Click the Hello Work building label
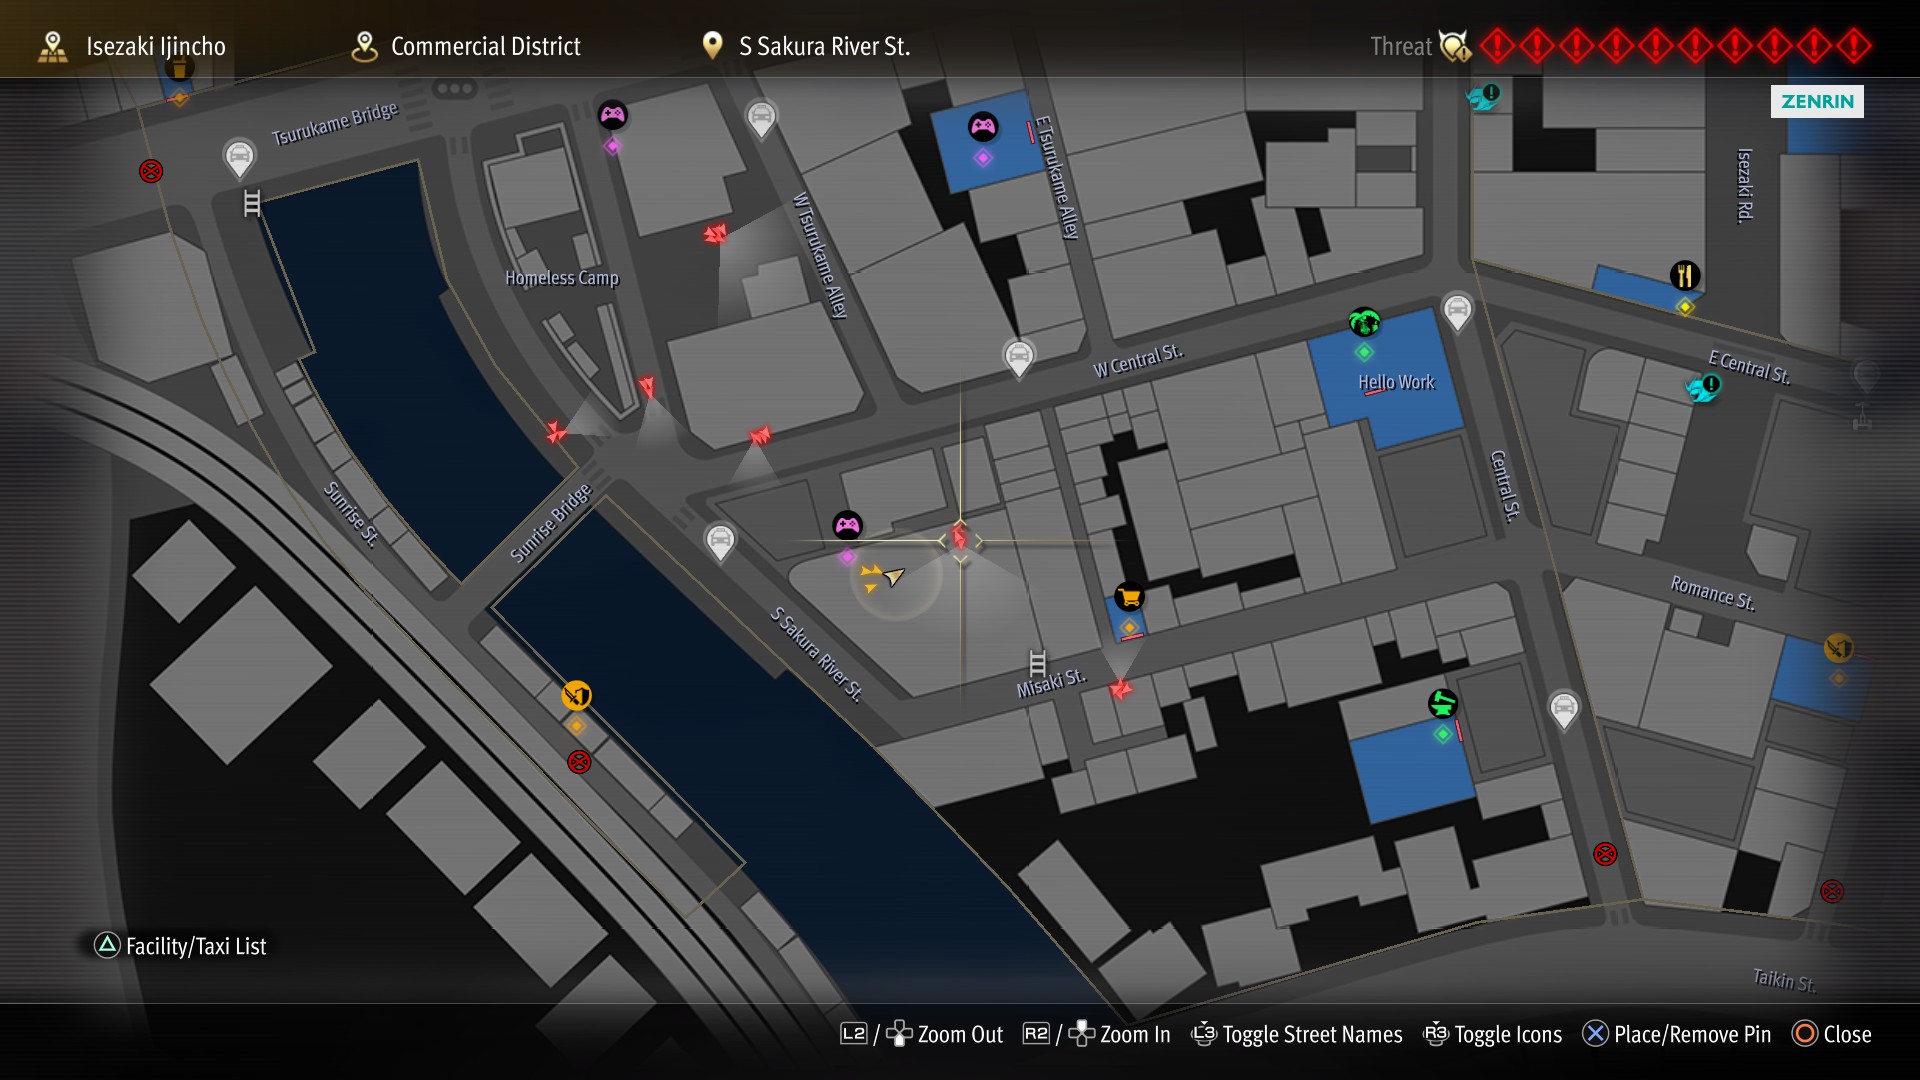The image size is (1920, 1080). click(x=1395, y=382)
